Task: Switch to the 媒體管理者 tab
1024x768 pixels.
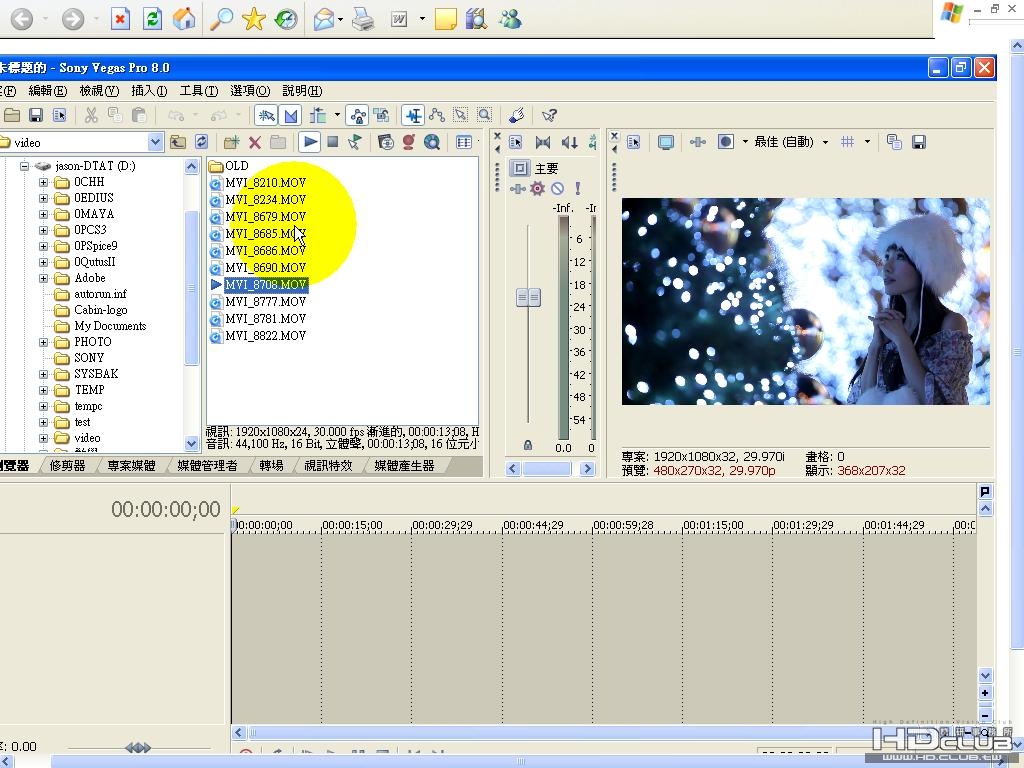Action: click(x=207, y=466)
